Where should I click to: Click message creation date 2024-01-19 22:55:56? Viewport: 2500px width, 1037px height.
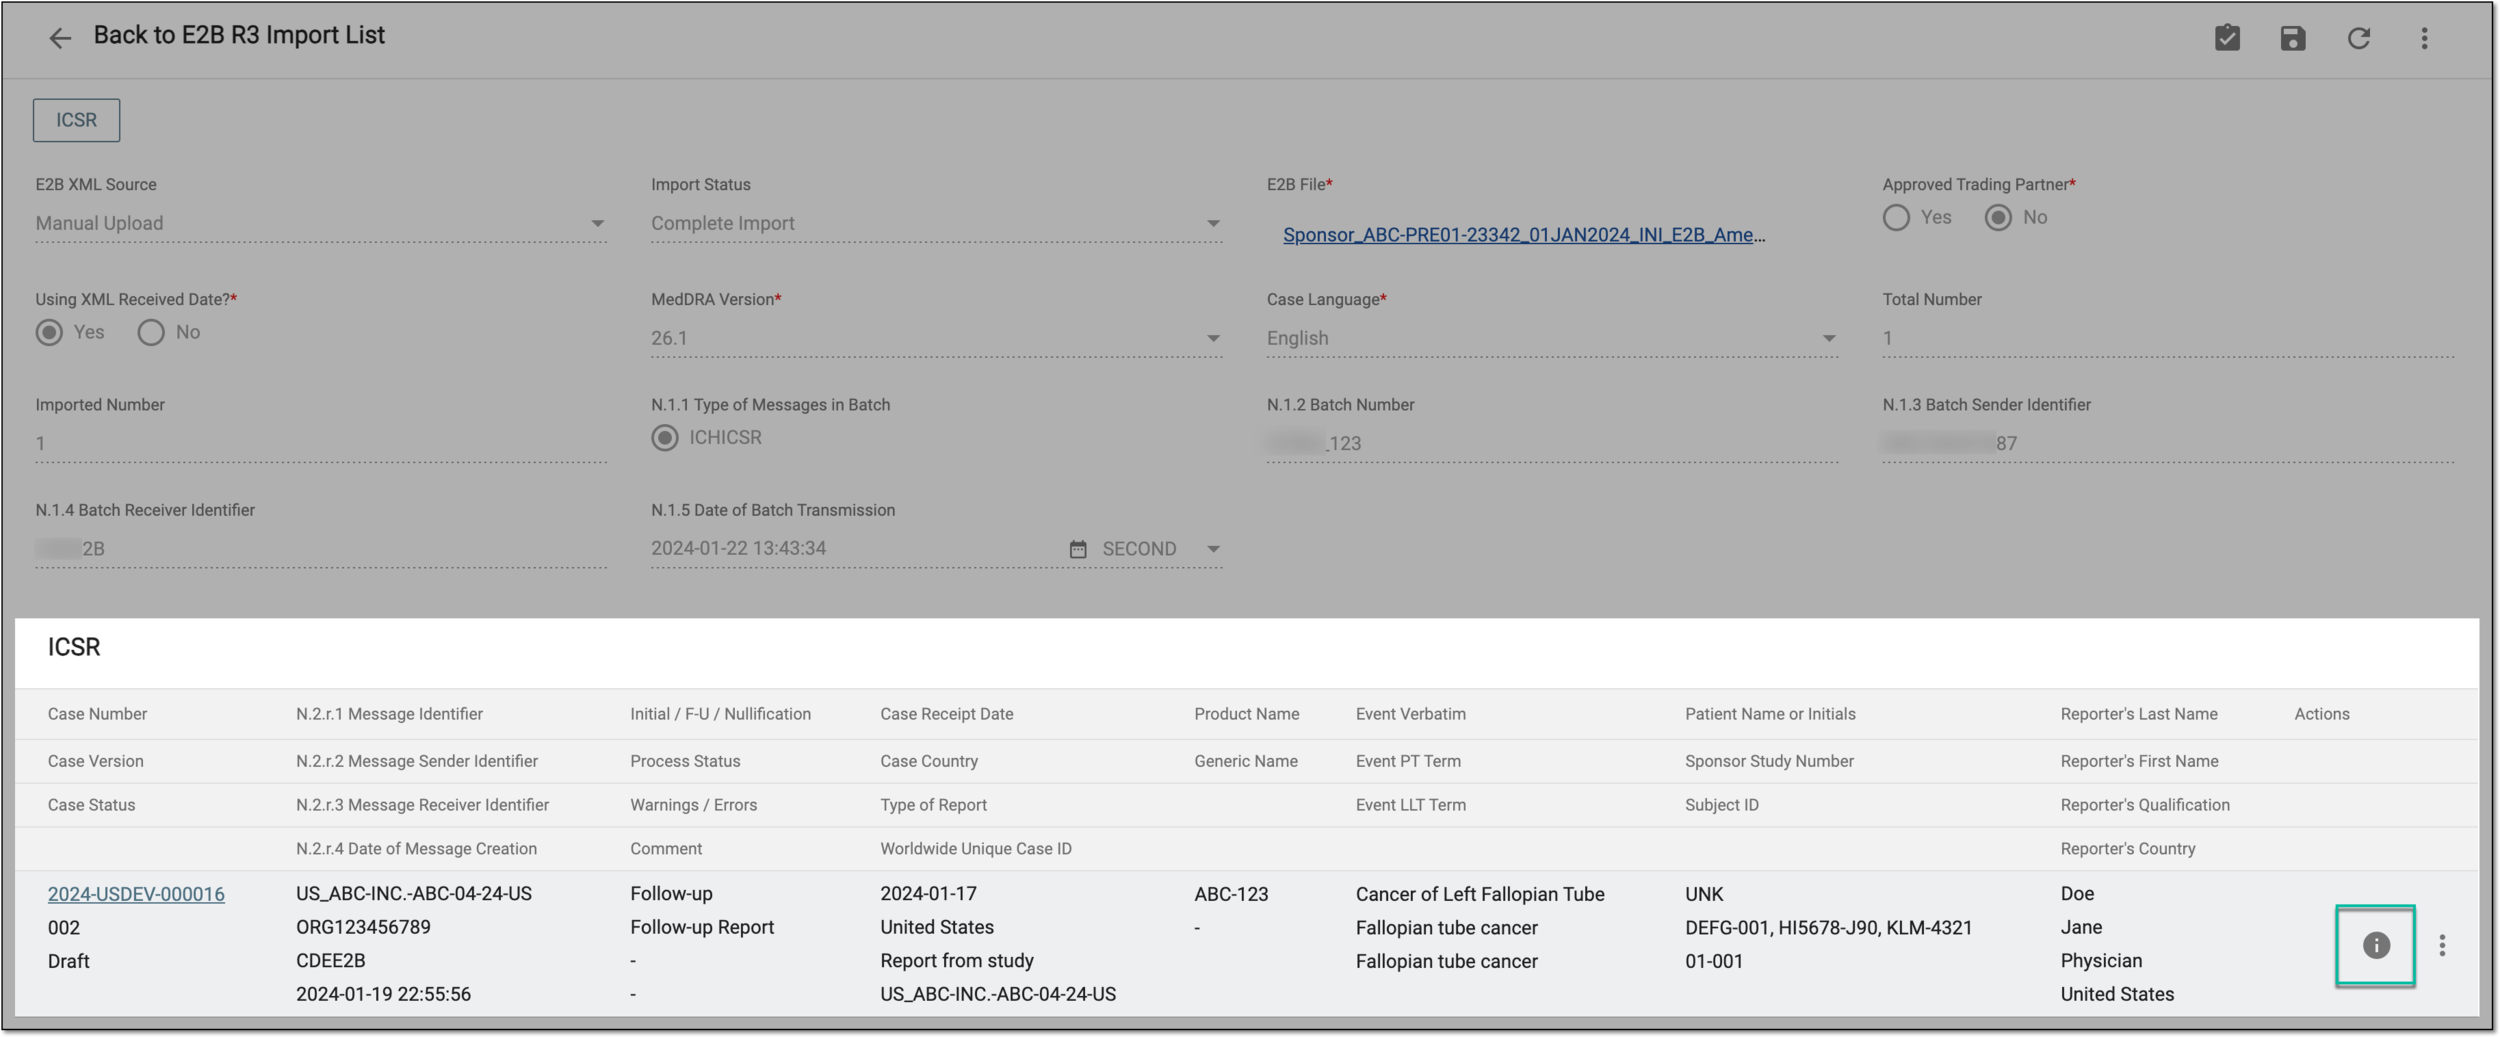[383, 994]
